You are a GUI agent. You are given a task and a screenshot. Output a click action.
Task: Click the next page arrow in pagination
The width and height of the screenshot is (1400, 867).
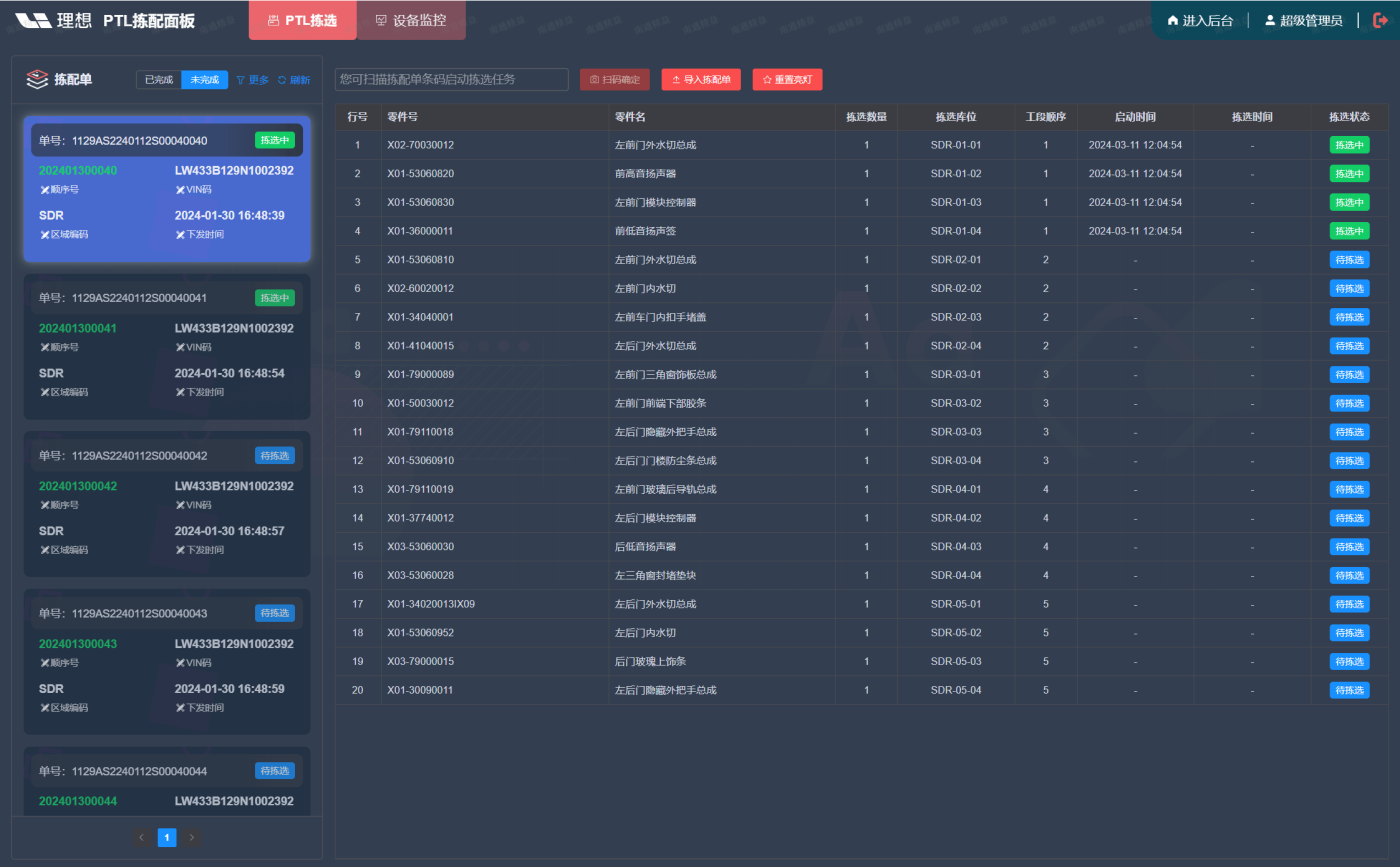(x=192, y=837)
